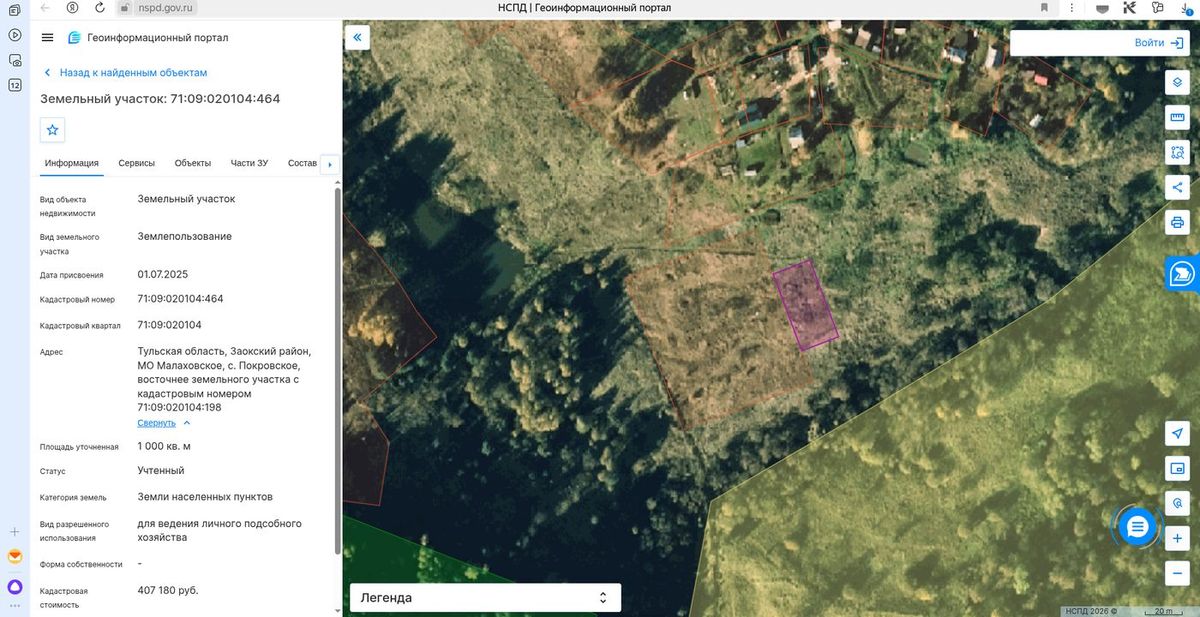This screenshot has width=1200, height=617.
Task: Print the map with the printer icon
Action: click(1177, 222)
